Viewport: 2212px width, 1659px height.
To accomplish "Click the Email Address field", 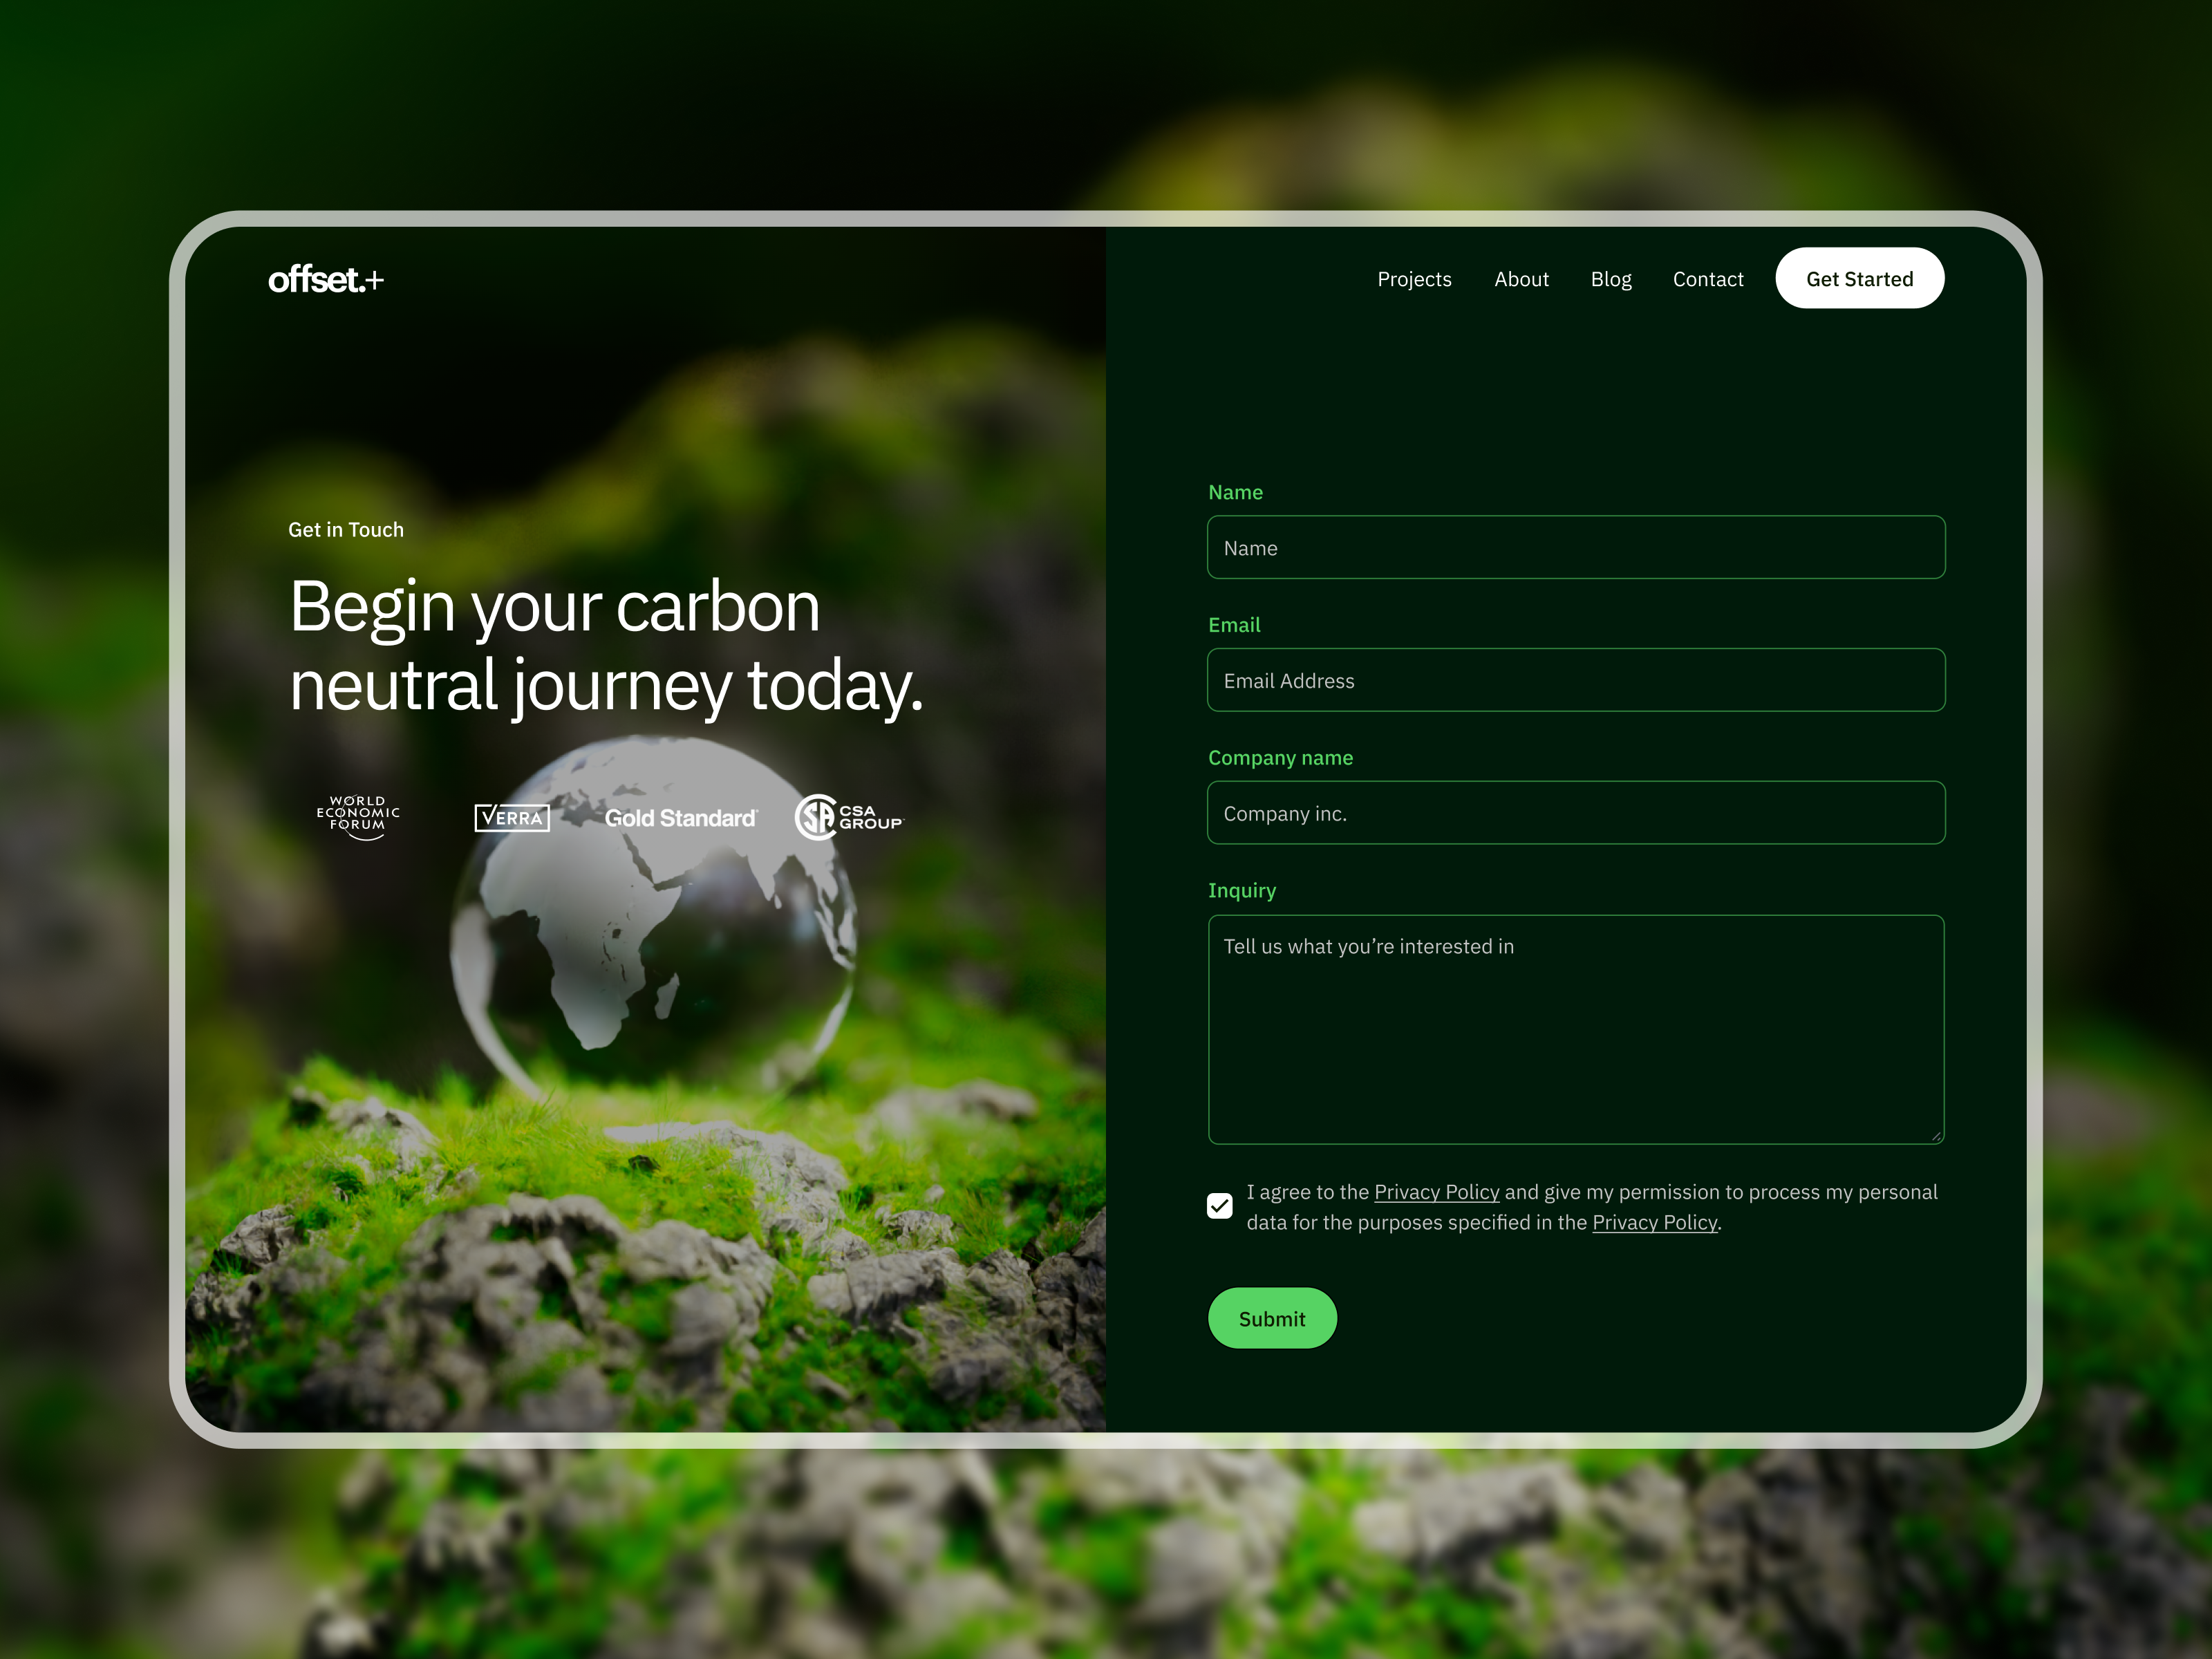I will [x=1576, y=680].
